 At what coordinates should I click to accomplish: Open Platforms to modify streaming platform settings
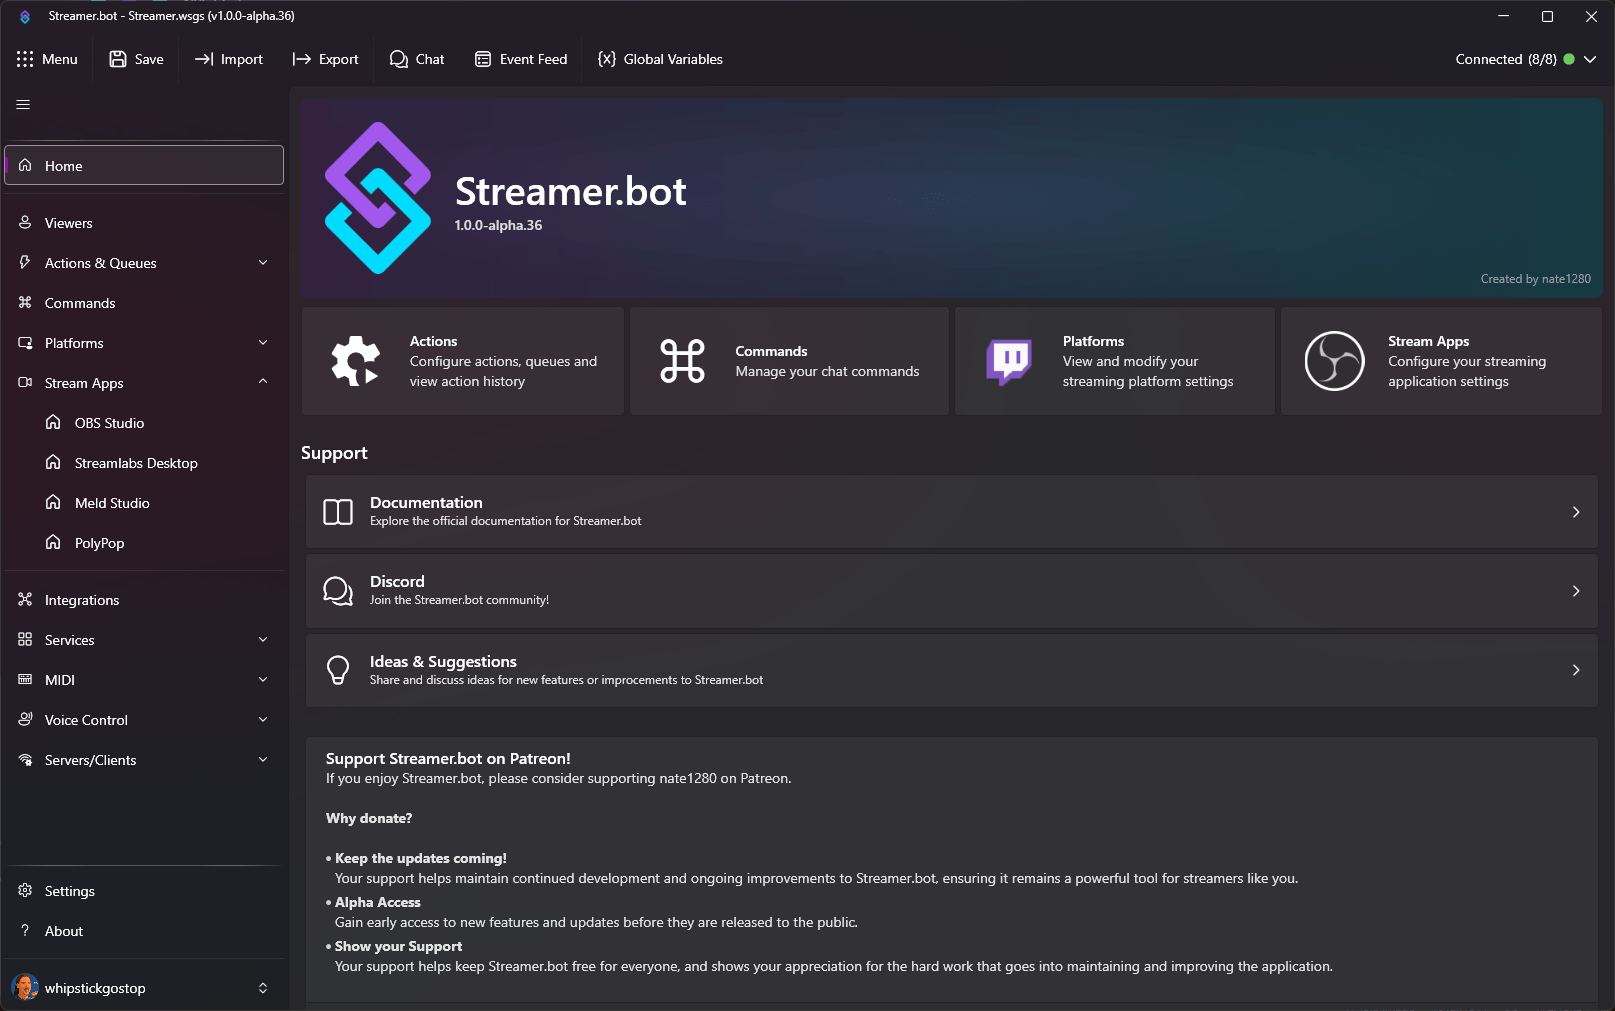coord(1113,361)
